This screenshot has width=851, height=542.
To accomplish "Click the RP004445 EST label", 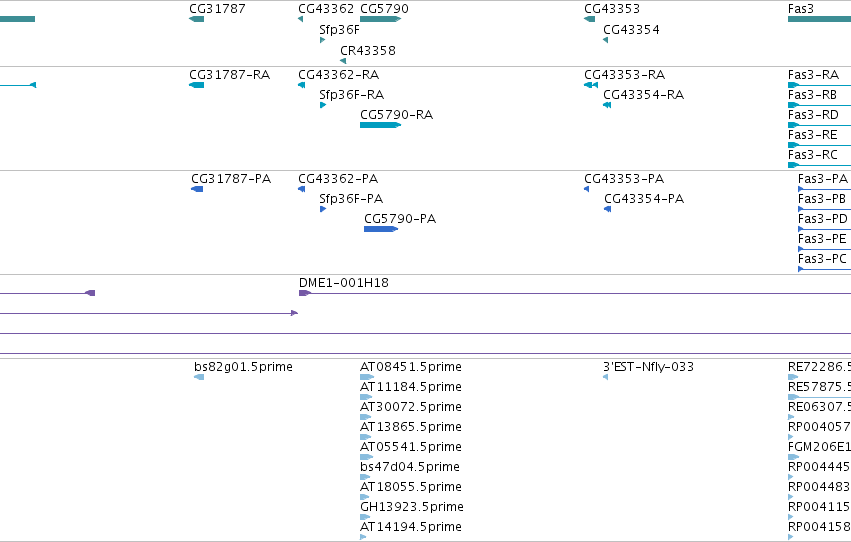I will pos(819,467).
